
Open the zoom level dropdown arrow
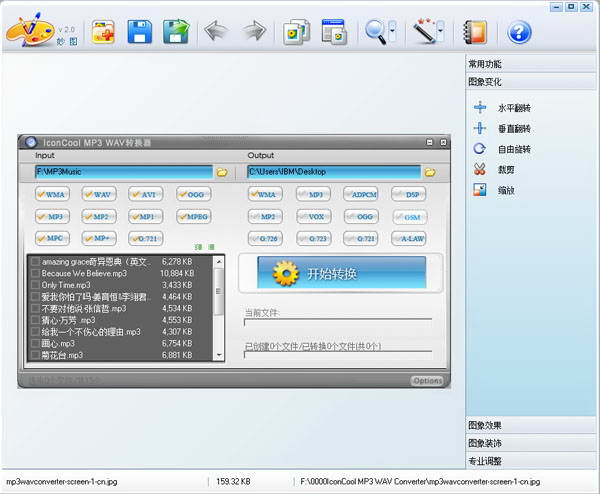click(x=392, y=30)
